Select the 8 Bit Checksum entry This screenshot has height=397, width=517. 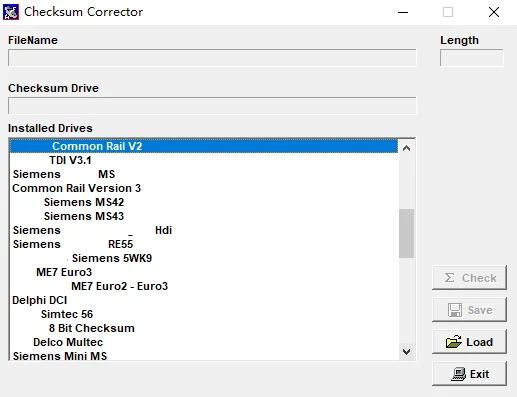(204, 328)
